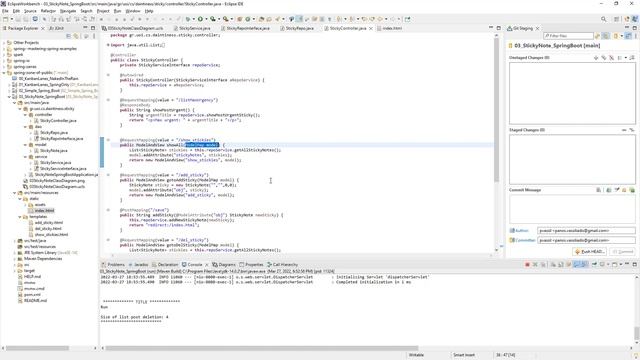Click the Package Explorer horizontal scrollbar

point(37,348)
